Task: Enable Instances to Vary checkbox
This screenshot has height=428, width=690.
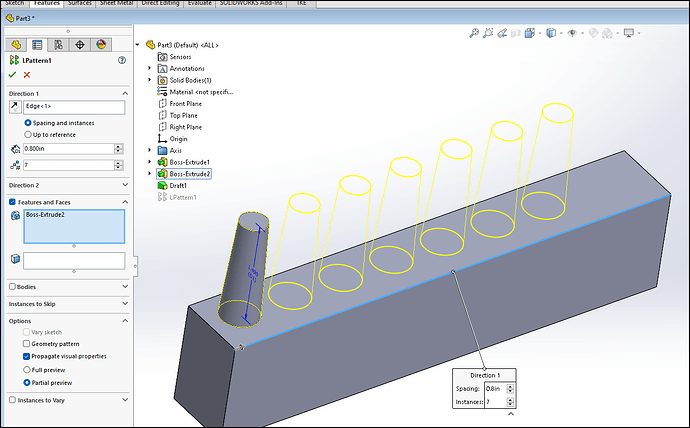Action: [12, 400]
